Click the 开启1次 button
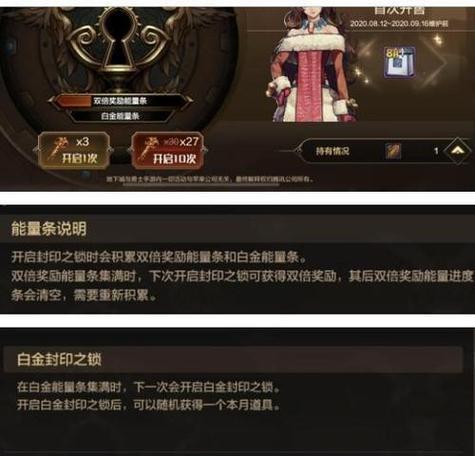 (x=74, y=151)
